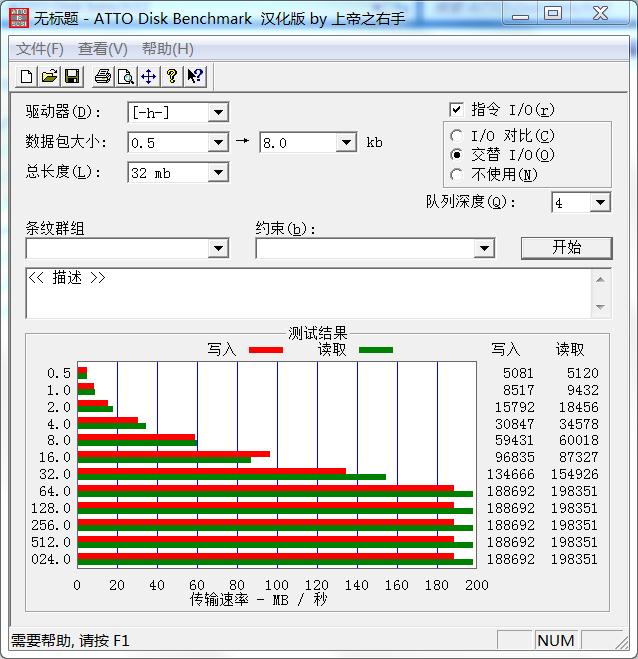Image resolution: width=638 pixels, height=659 pixels.
Task: Activate context help arrow-question icon
Action: point(195,76)
